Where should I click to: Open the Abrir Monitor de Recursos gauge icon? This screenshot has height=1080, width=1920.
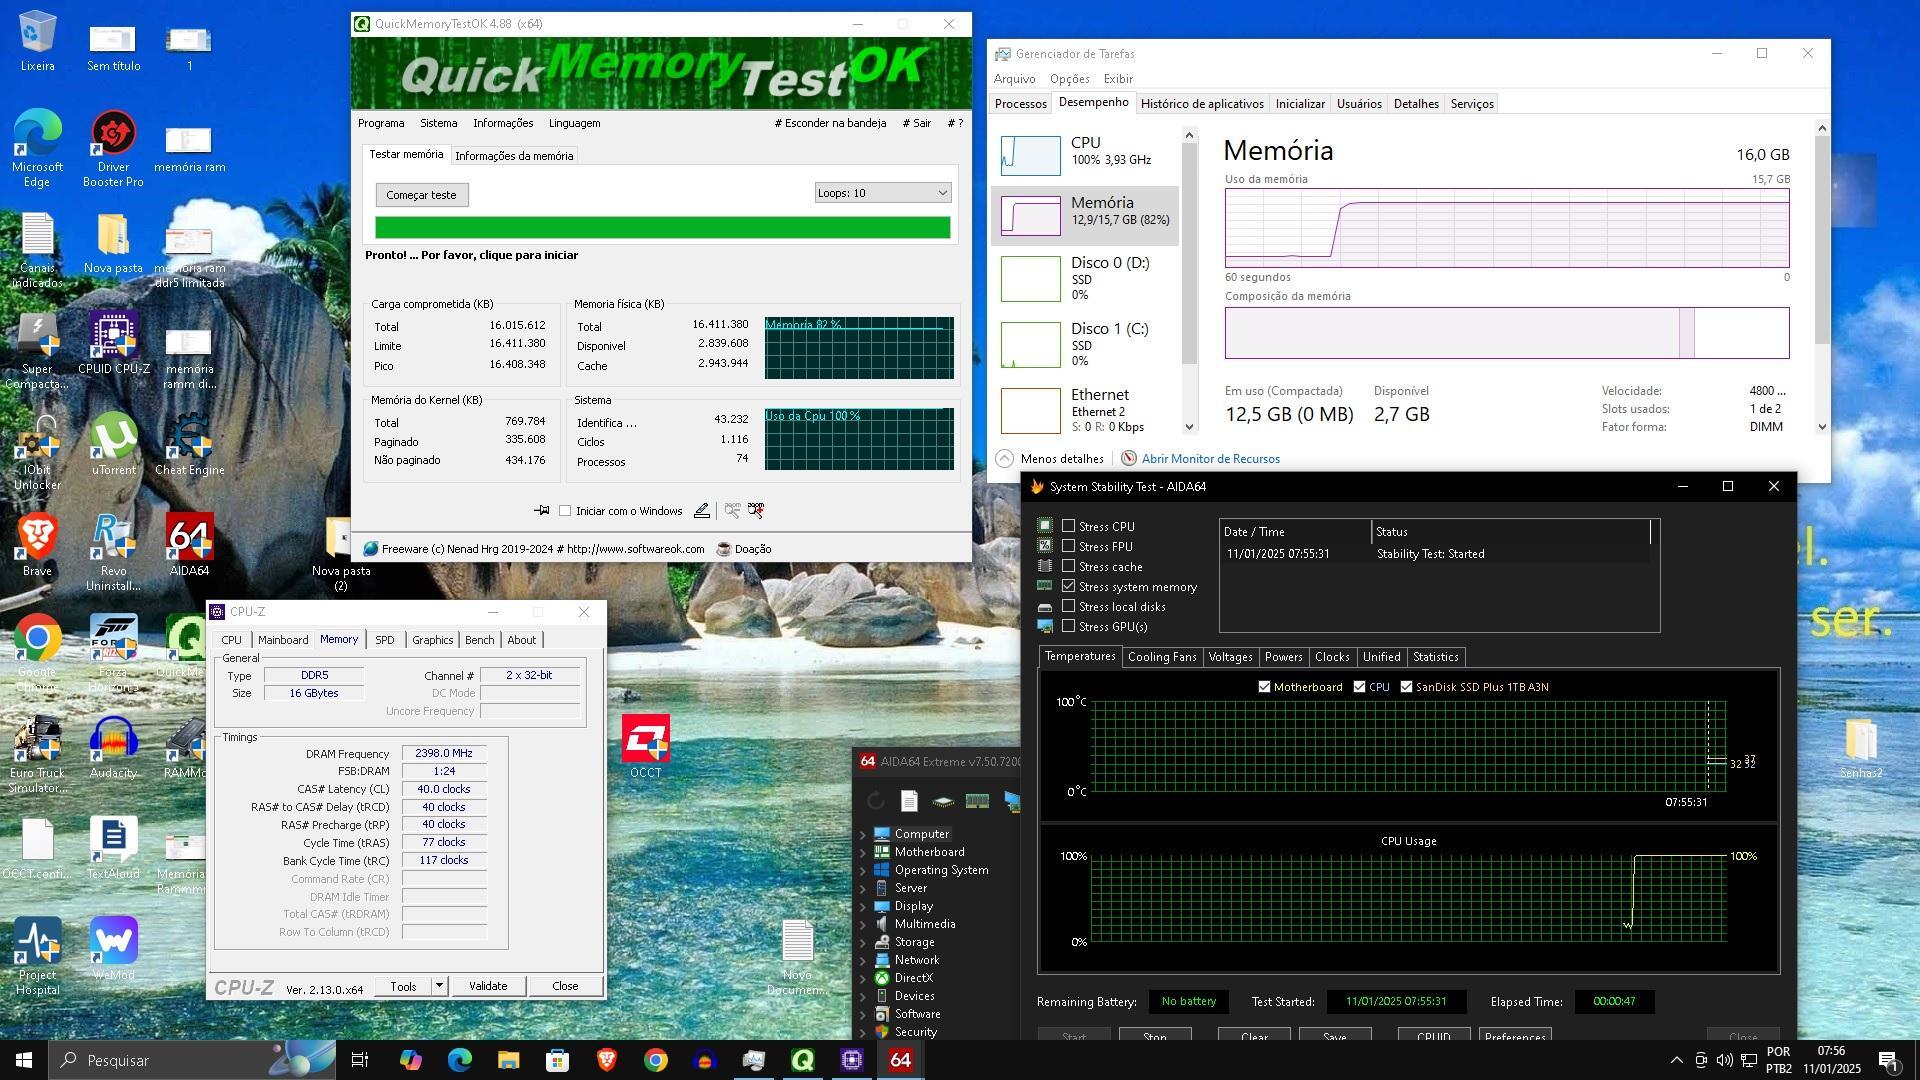coord(1129,458)
